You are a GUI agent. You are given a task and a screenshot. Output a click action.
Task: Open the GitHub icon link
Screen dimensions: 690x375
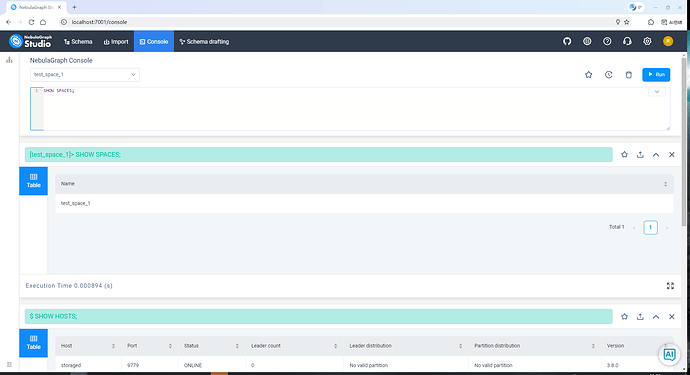(567, 41)
